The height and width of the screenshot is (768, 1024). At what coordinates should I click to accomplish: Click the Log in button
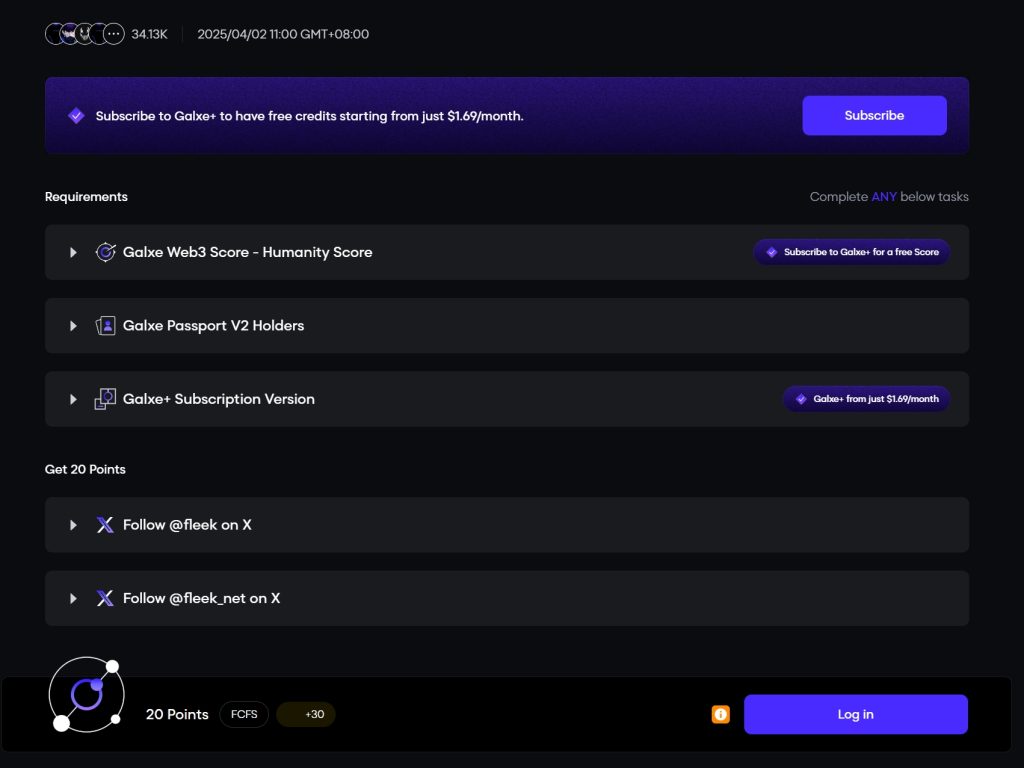(x=856, y=714)
